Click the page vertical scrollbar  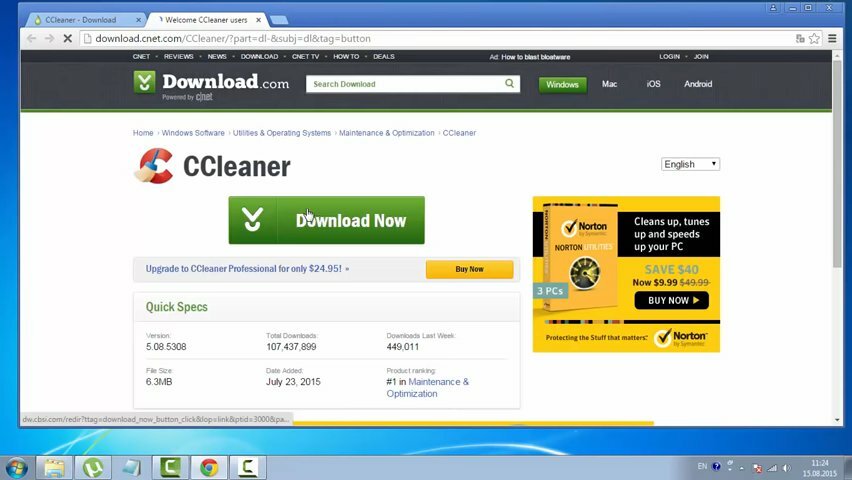pos(837,165)
